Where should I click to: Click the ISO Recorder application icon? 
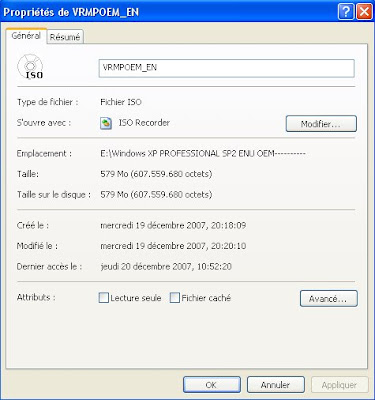coord(106,123)
